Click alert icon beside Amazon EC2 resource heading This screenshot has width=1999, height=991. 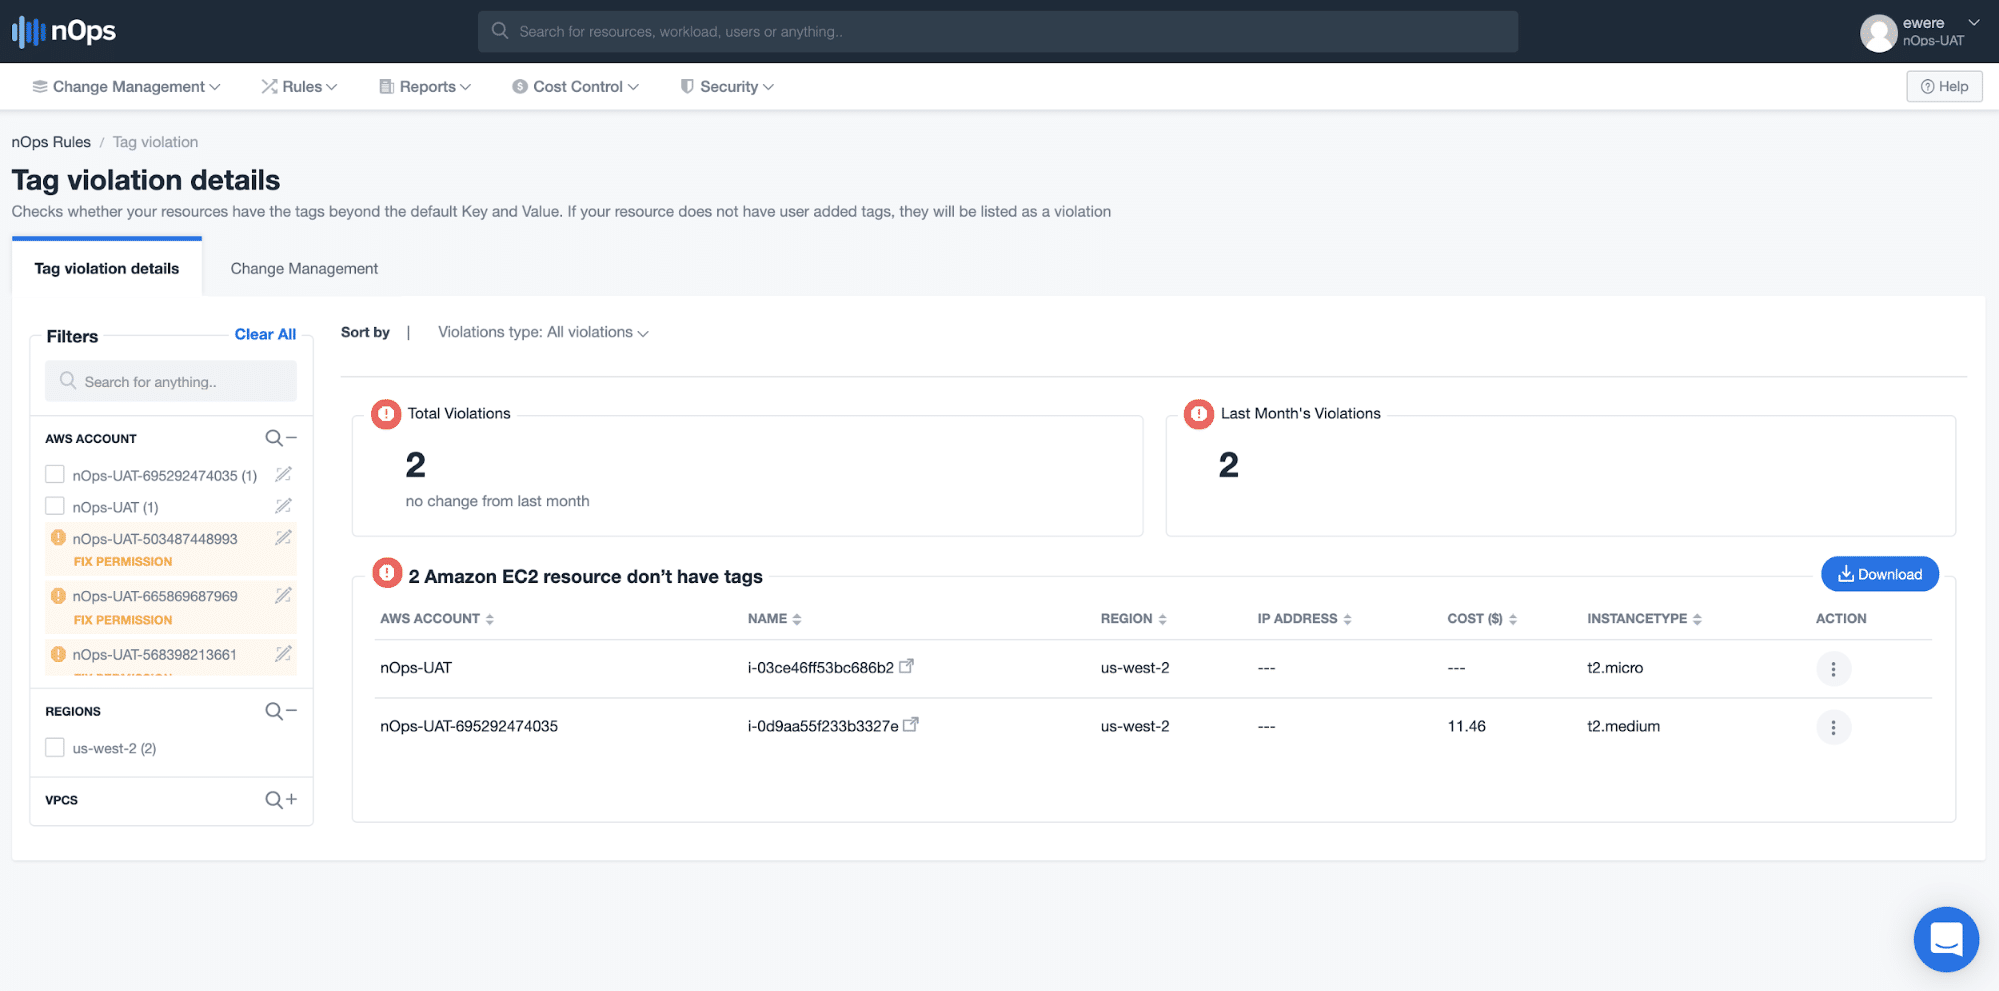387,573
